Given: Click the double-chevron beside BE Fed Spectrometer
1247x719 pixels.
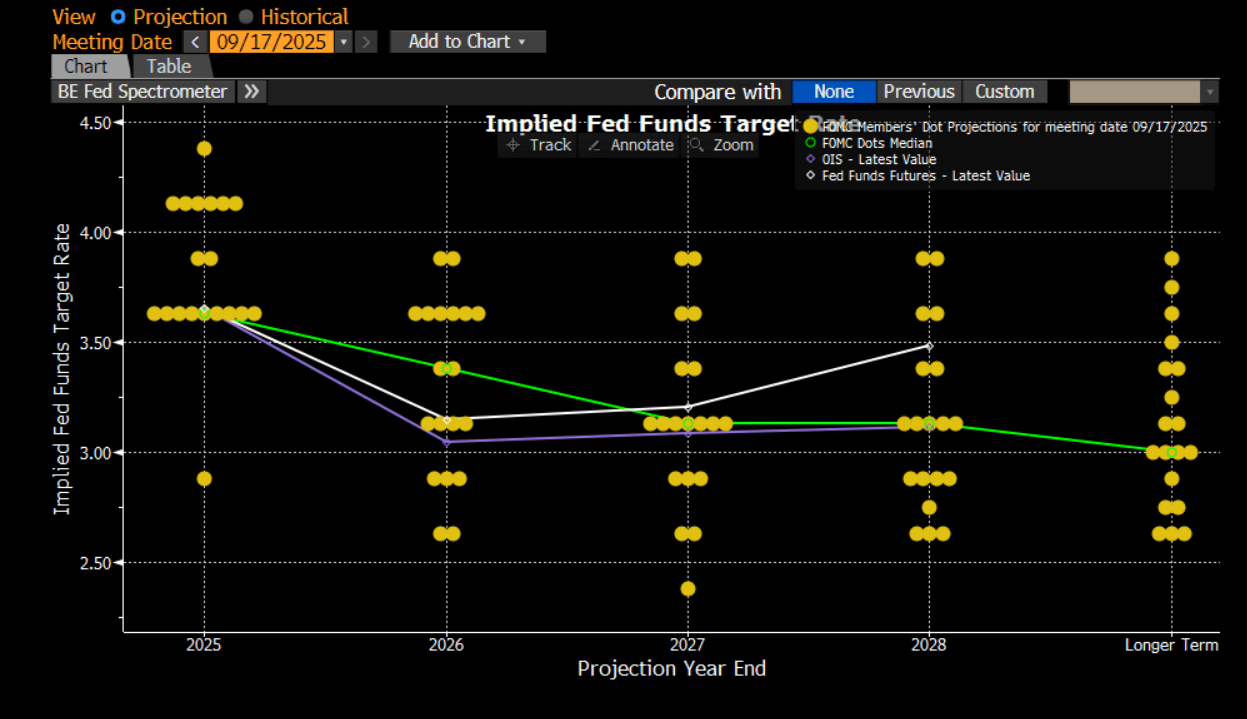Looking at the screenshot, I should tap(251, 92).
